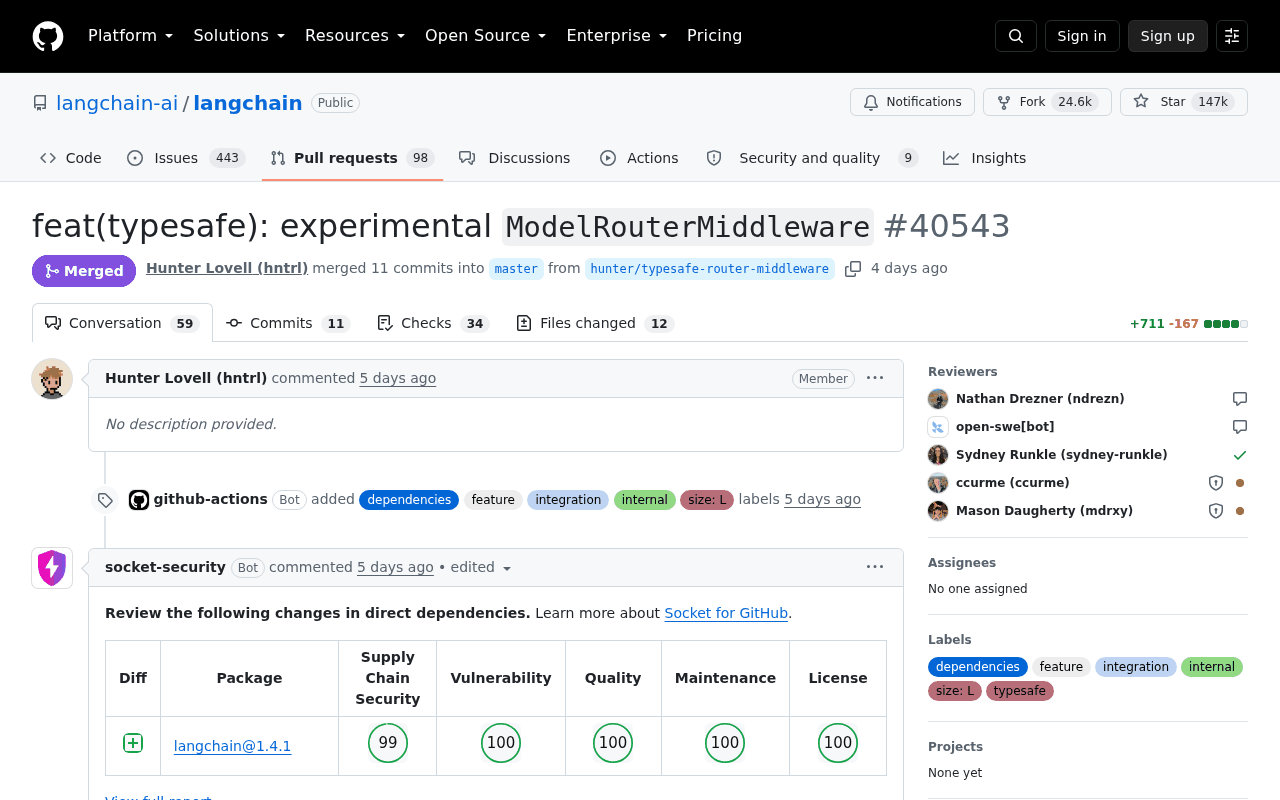
Task: Open the Discussions tab
Action: tap(515, 158)
